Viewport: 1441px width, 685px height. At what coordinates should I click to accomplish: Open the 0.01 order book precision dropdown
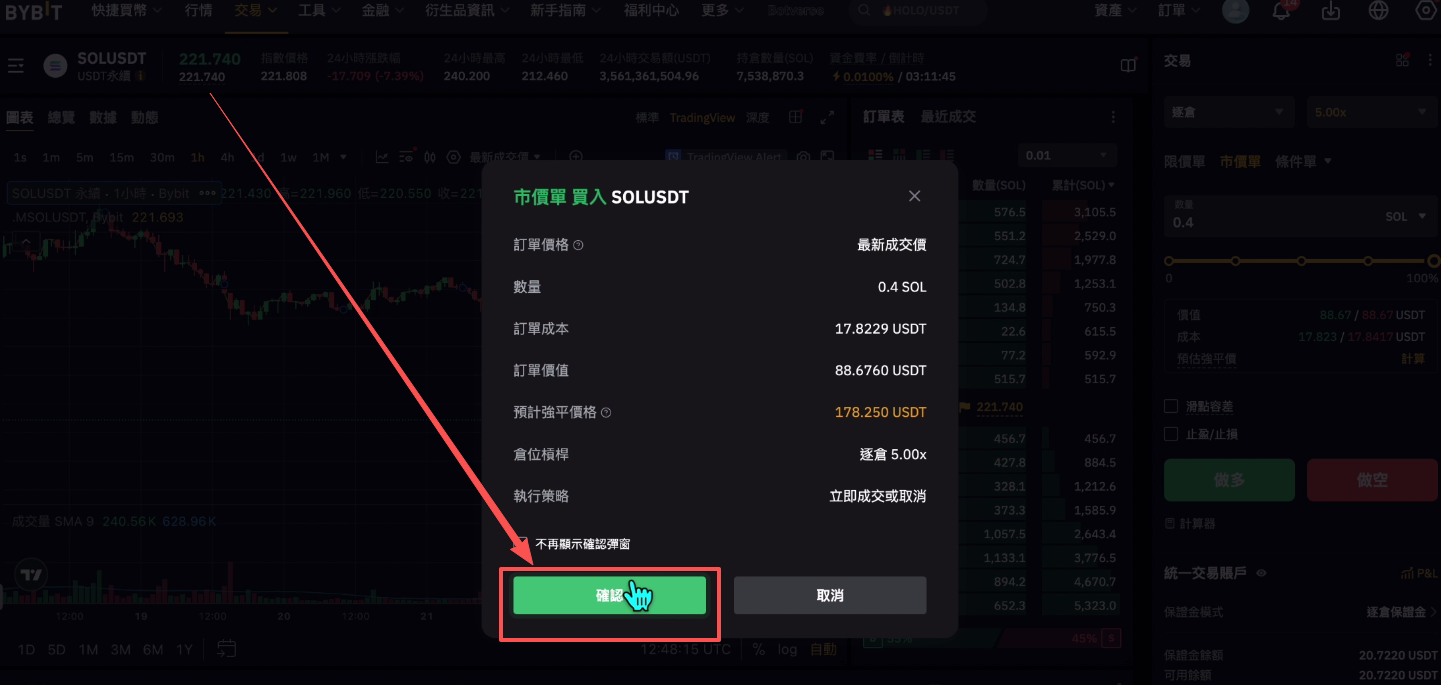pos(1067,155)
